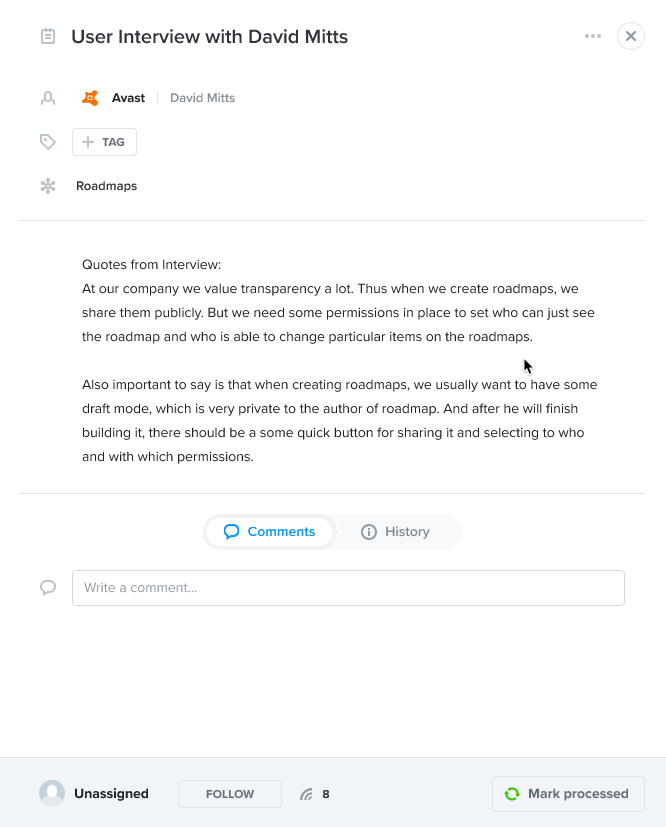
Task: Click the tag icon
Action: (x=48, y=142)
